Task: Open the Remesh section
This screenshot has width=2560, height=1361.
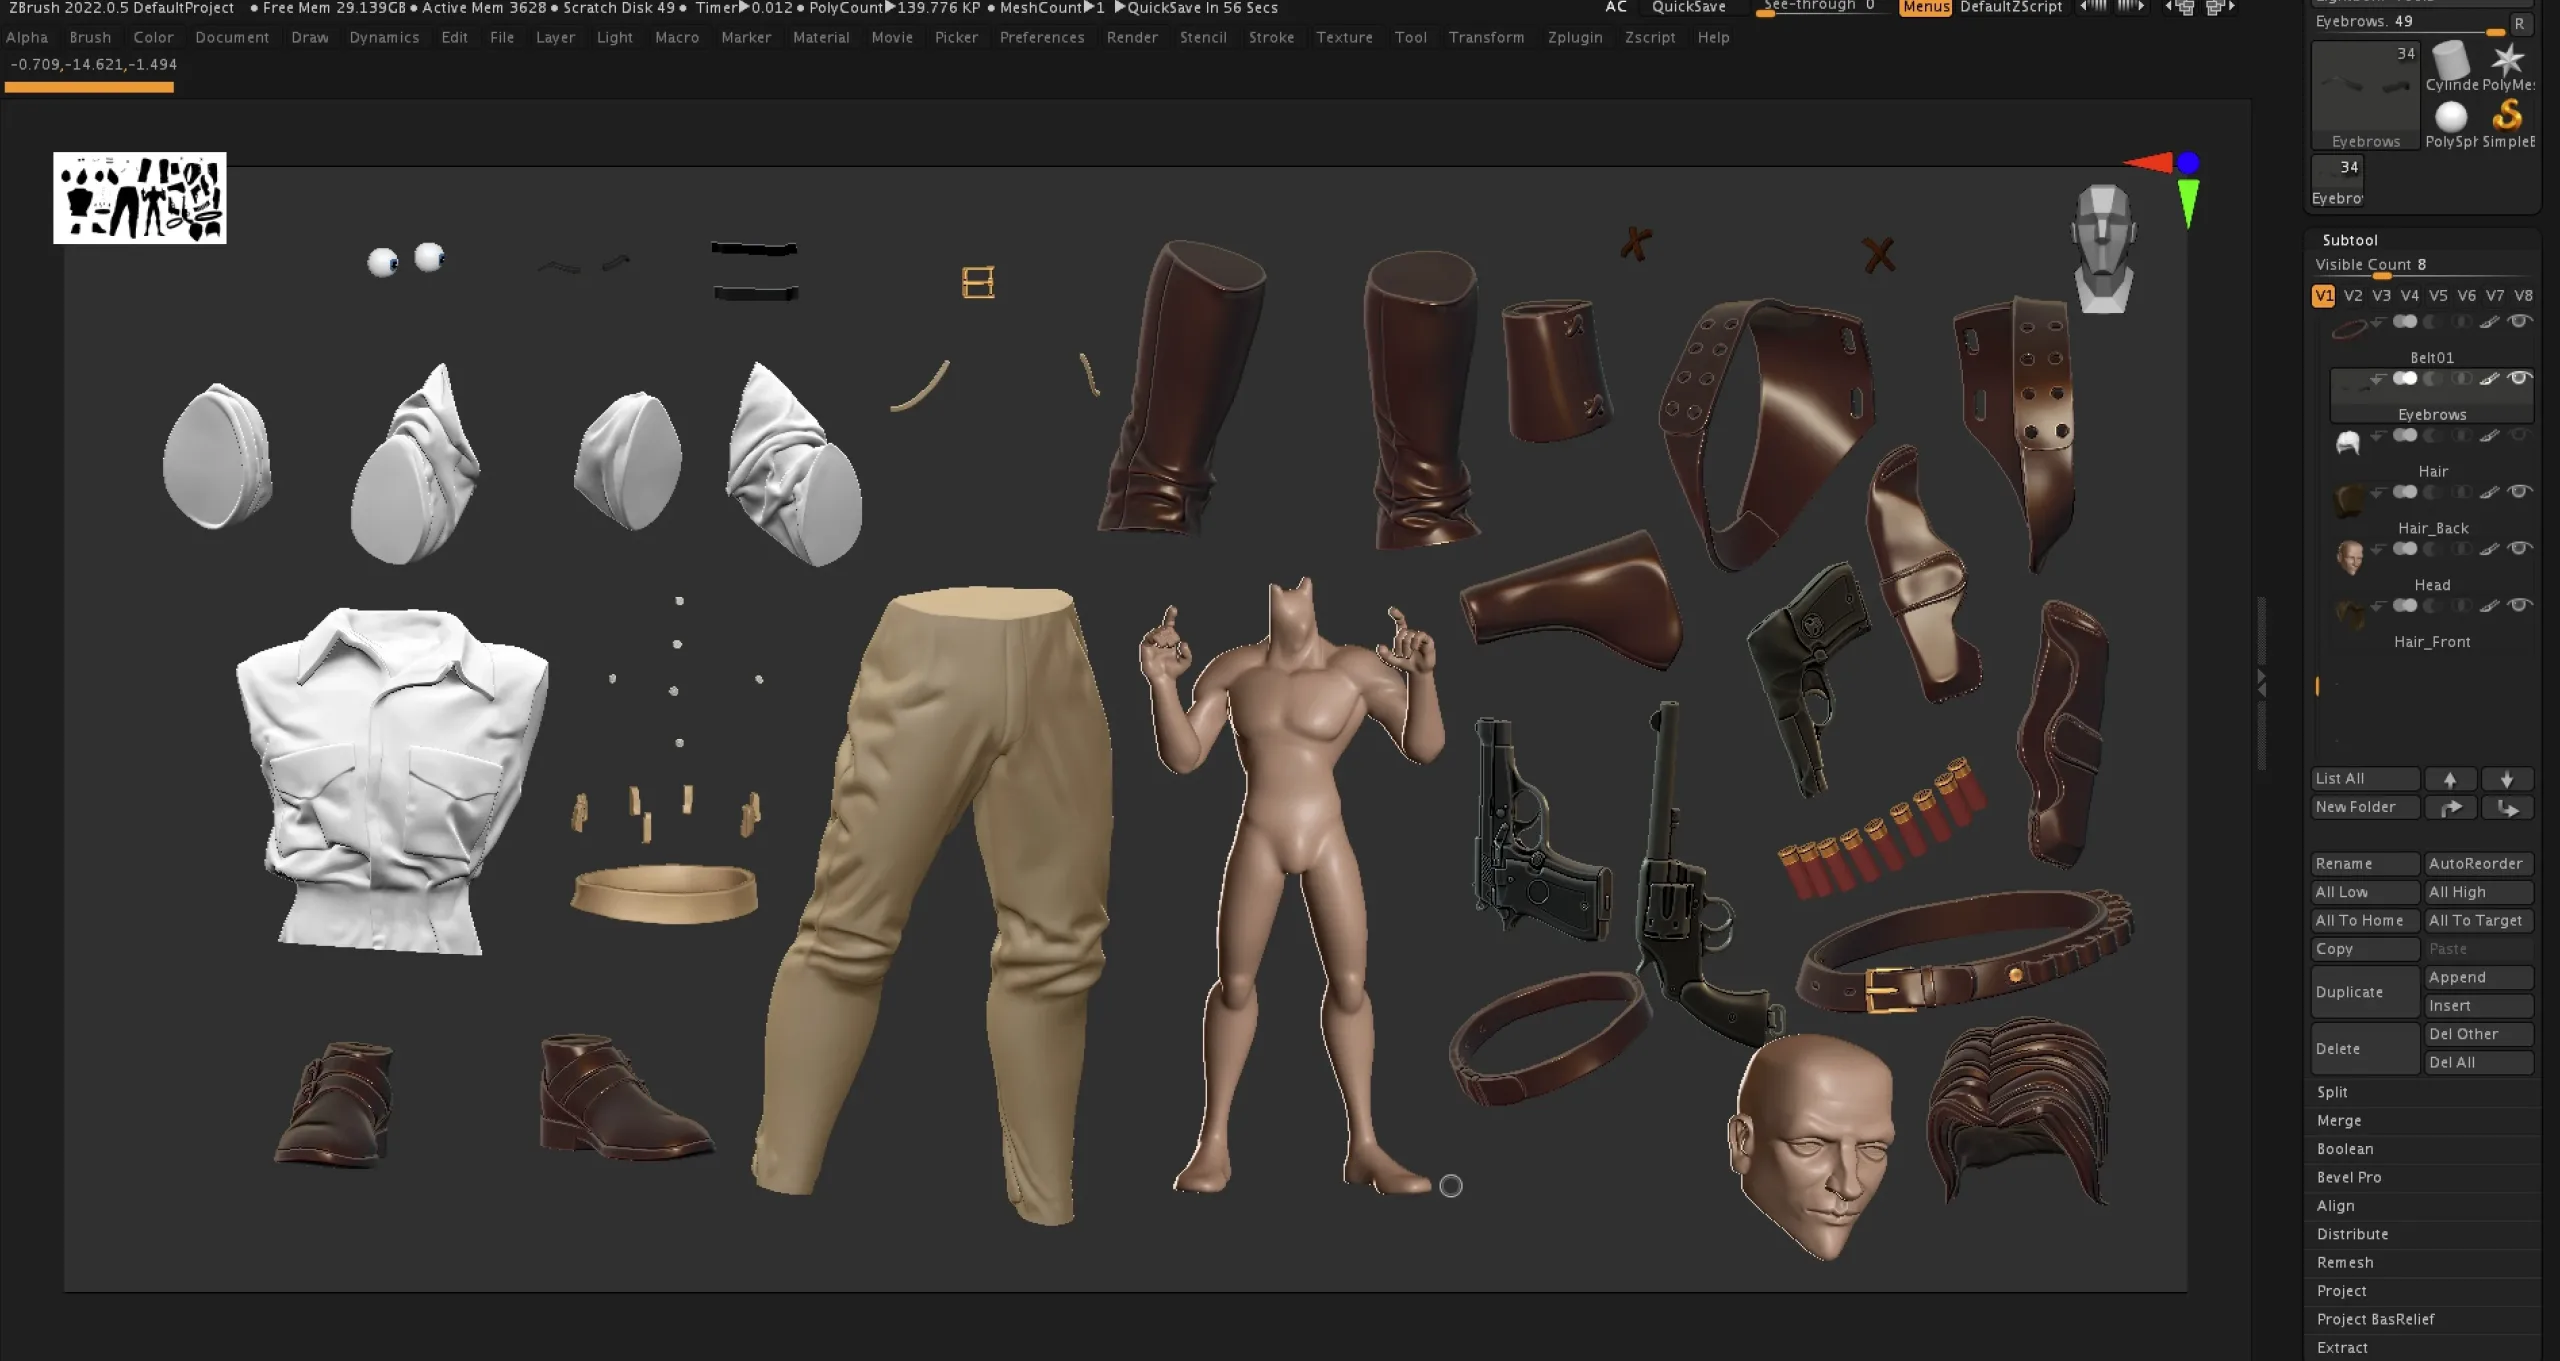Action: click(x=2345, y=1263)
